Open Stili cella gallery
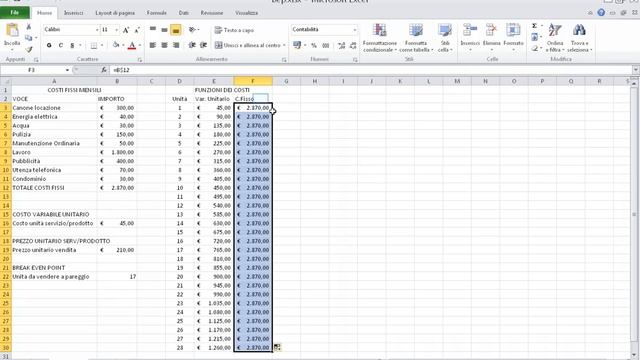 pos(444,38)
